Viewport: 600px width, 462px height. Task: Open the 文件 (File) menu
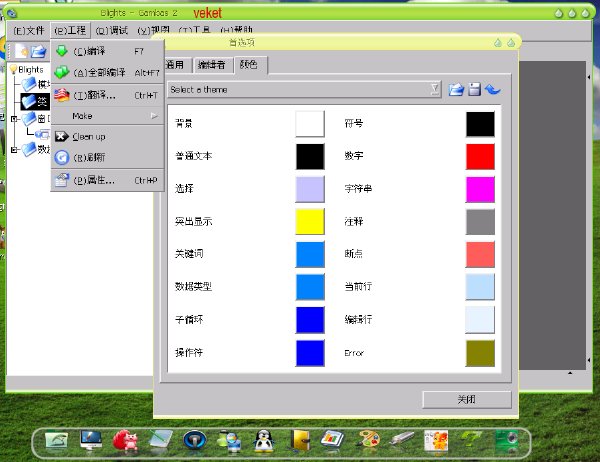click(29, 30)
